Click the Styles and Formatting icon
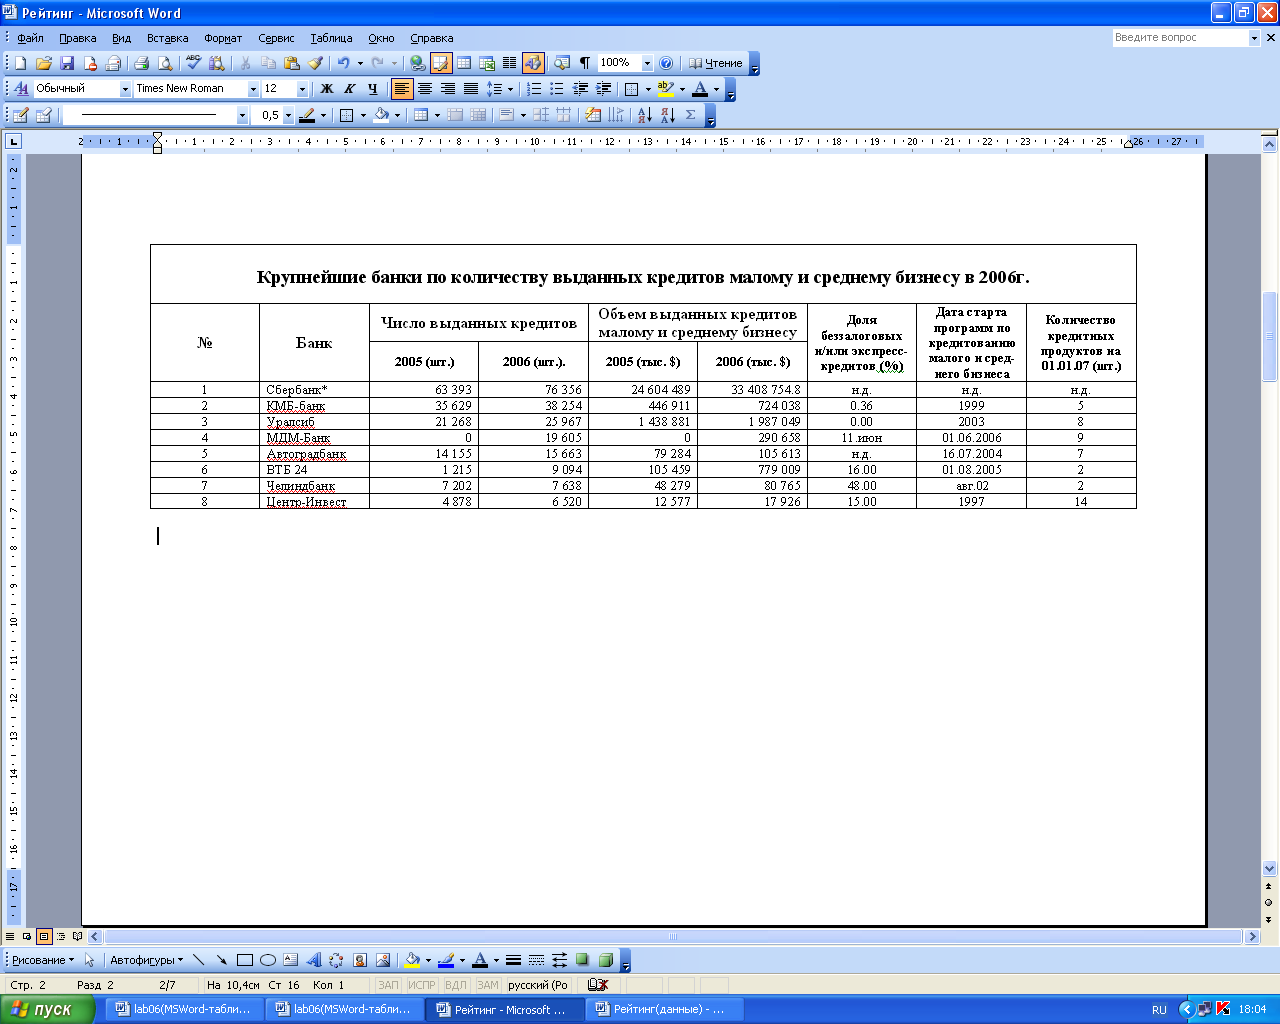This screenshot has height=1024, width=1280. (x=20, y=89)
